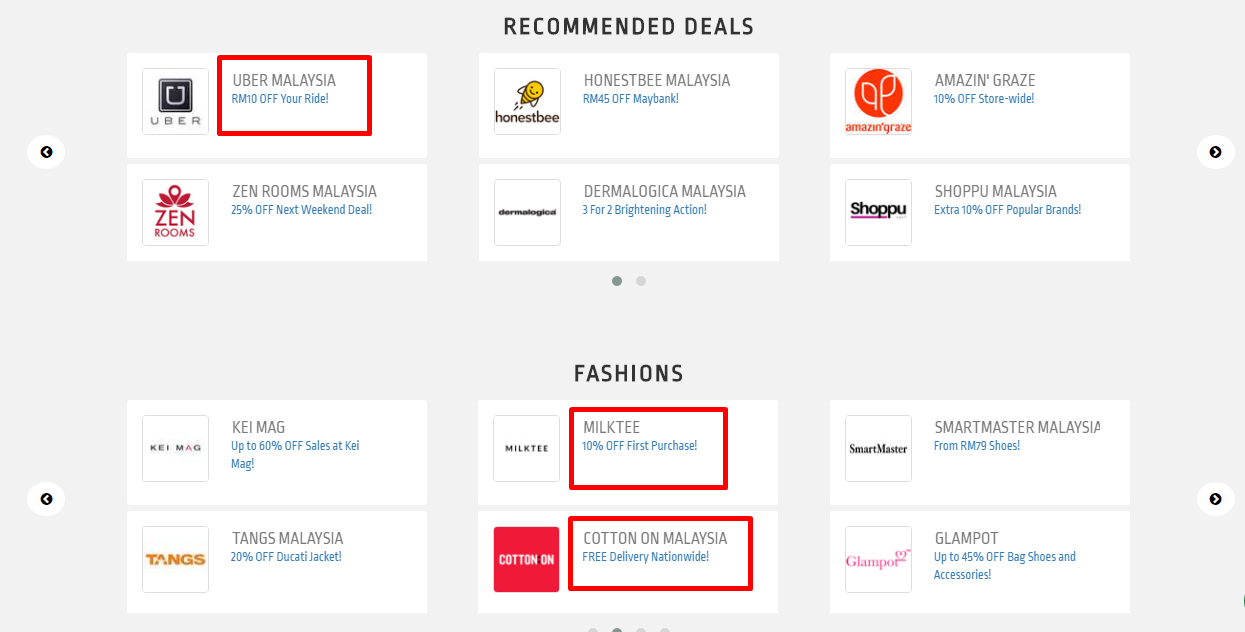Screen dimensions: 1245x632
Task: Open SmartMaster From RM79 Shoes! deal
Action: [977, 446]
